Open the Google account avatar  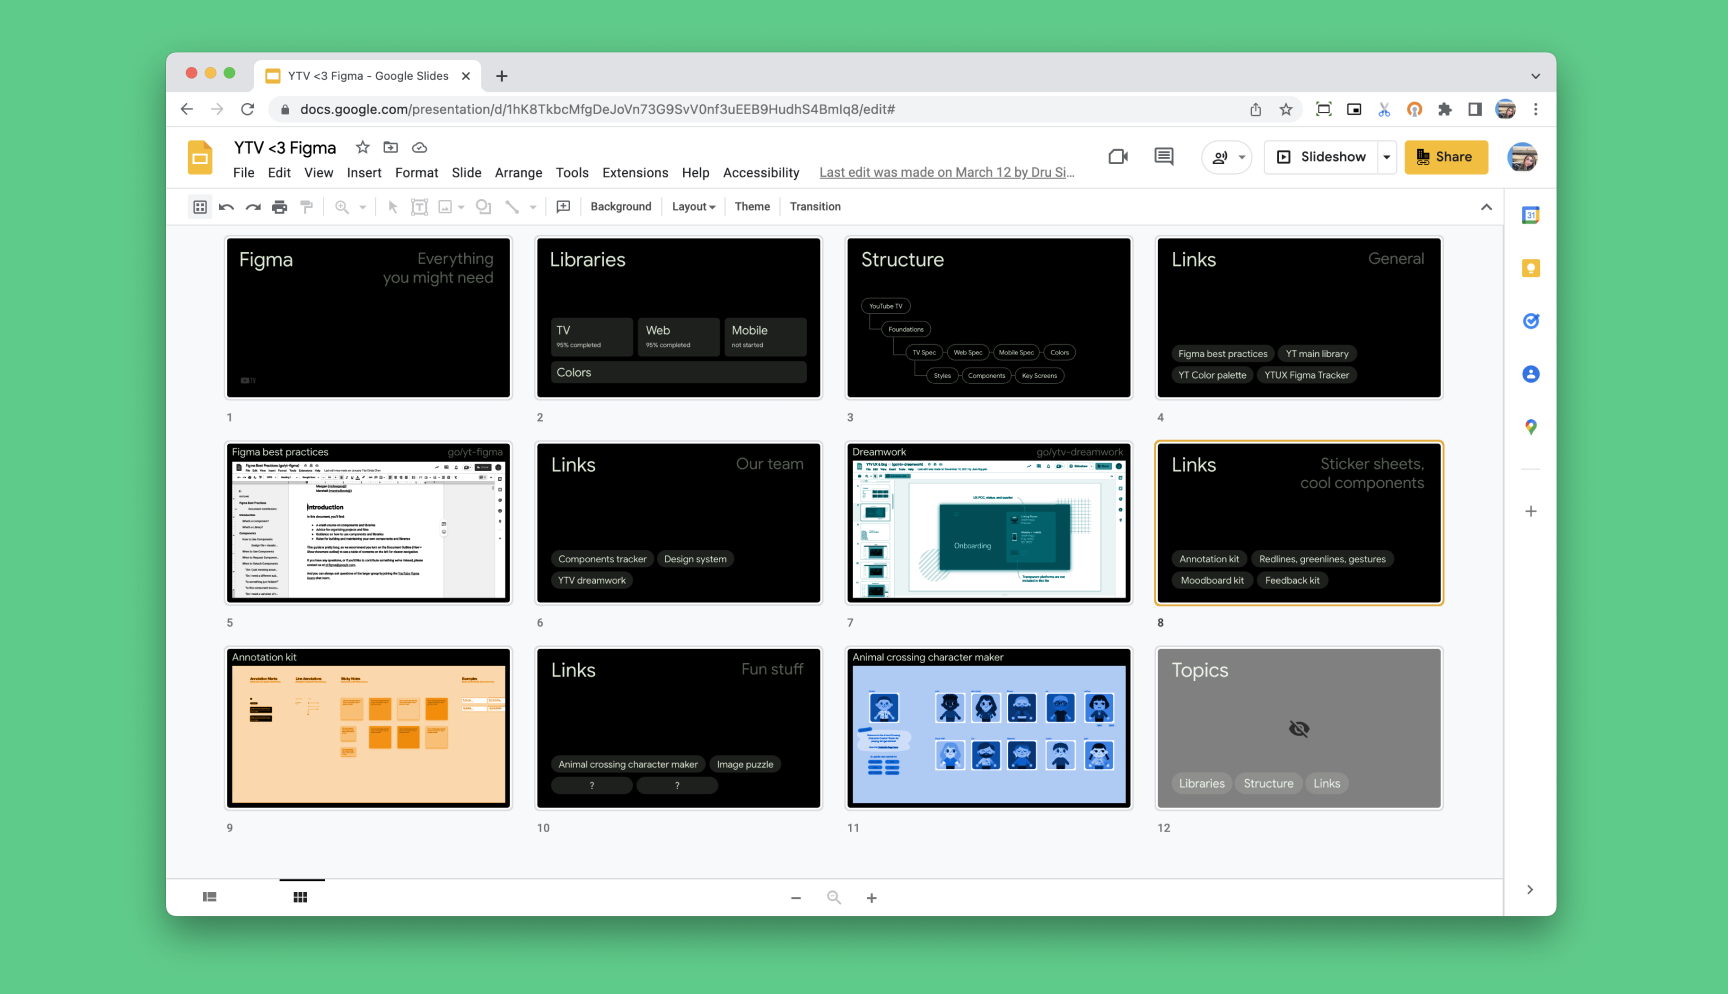coord(1522,157)
